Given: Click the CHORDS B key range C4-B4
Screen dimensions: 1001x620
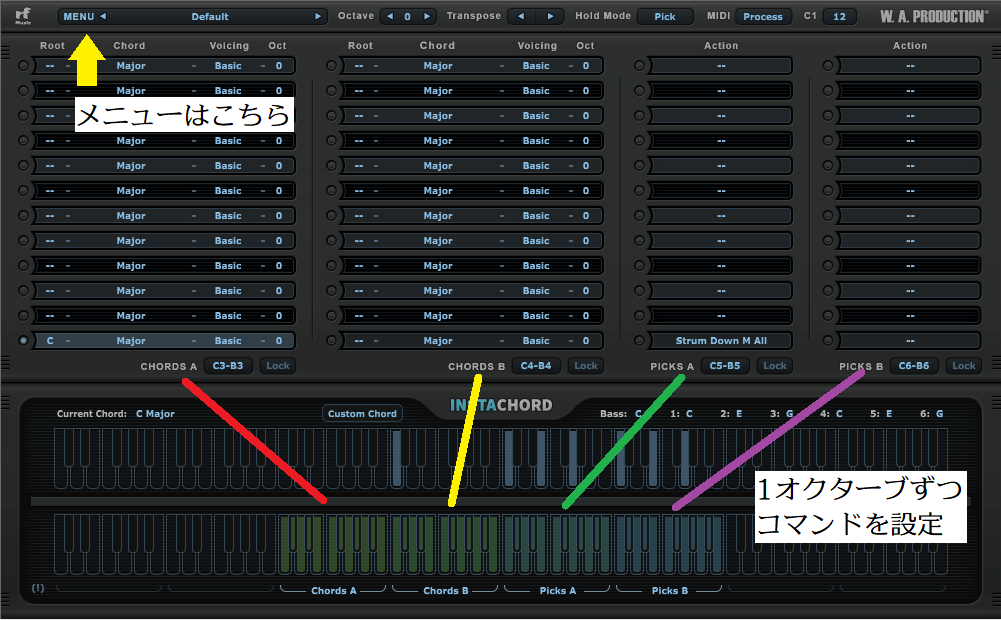Looking at the screenshot, I should click(x=536, y=366).
